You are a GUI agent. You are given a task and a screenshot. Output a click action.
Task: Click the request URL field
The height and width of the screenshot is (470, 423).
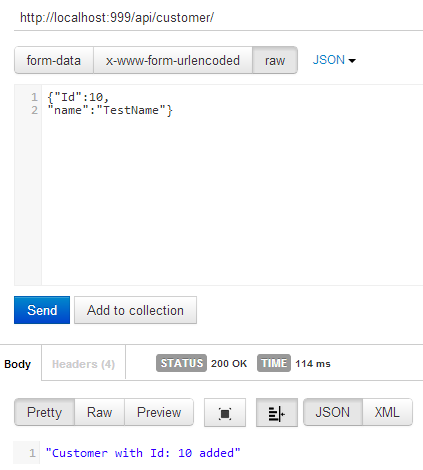point(218,18)
